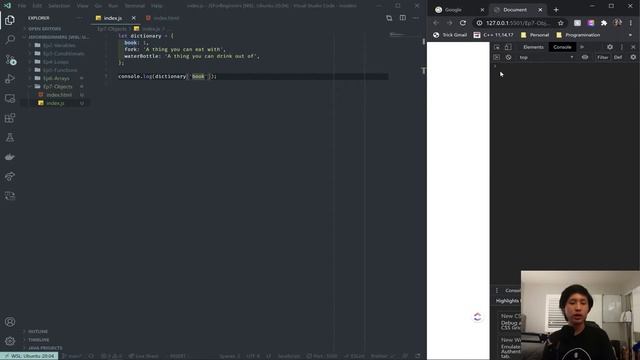Close the index.js editor tab
Screen dimensions: 640x360
click(x=133, y=18)
